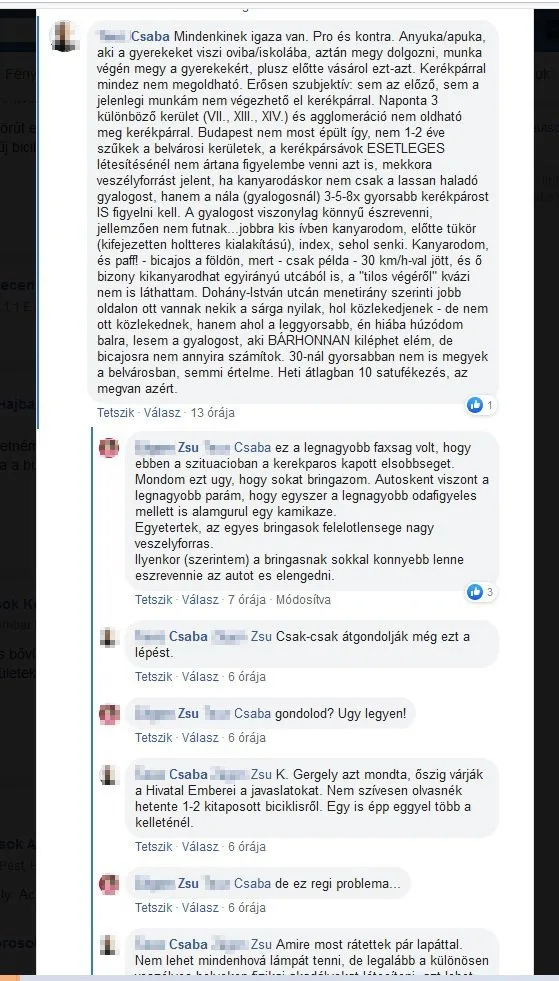The height and width of the screenshot is (981, 559).
Task: Click Válasz under the gondolod? reply
Action: 200,738
